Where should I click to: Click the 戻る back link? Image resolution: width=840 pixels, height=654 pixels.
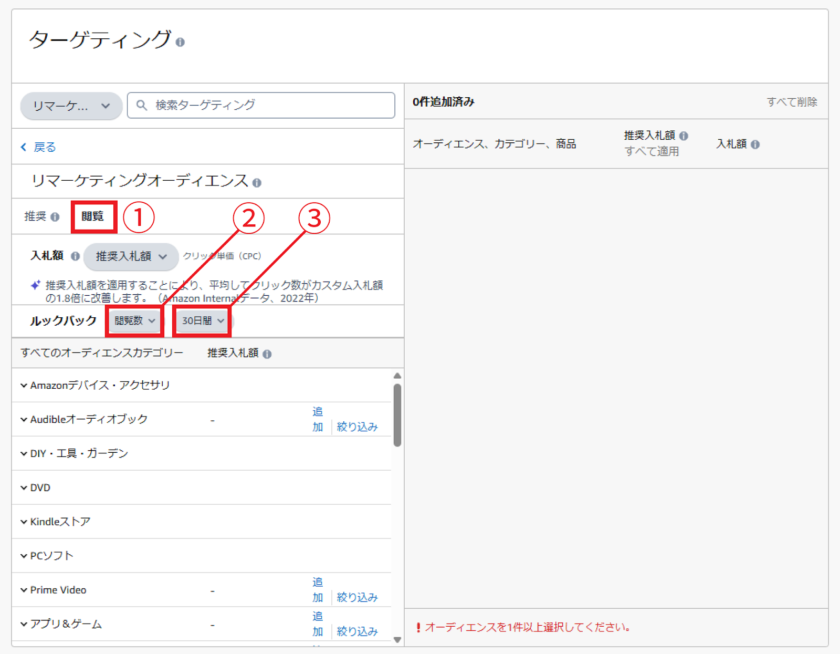click(x=39, y=147)
